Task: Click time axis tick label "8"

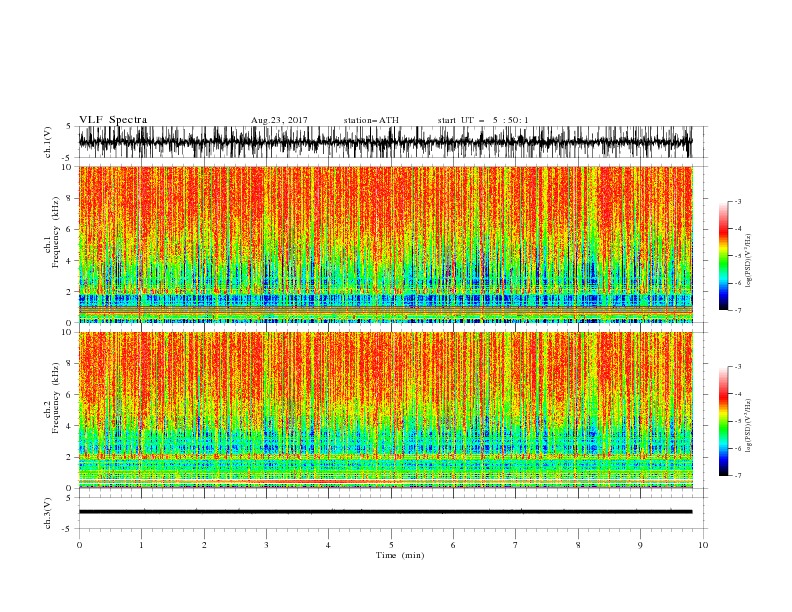Action: click(578, 545)
